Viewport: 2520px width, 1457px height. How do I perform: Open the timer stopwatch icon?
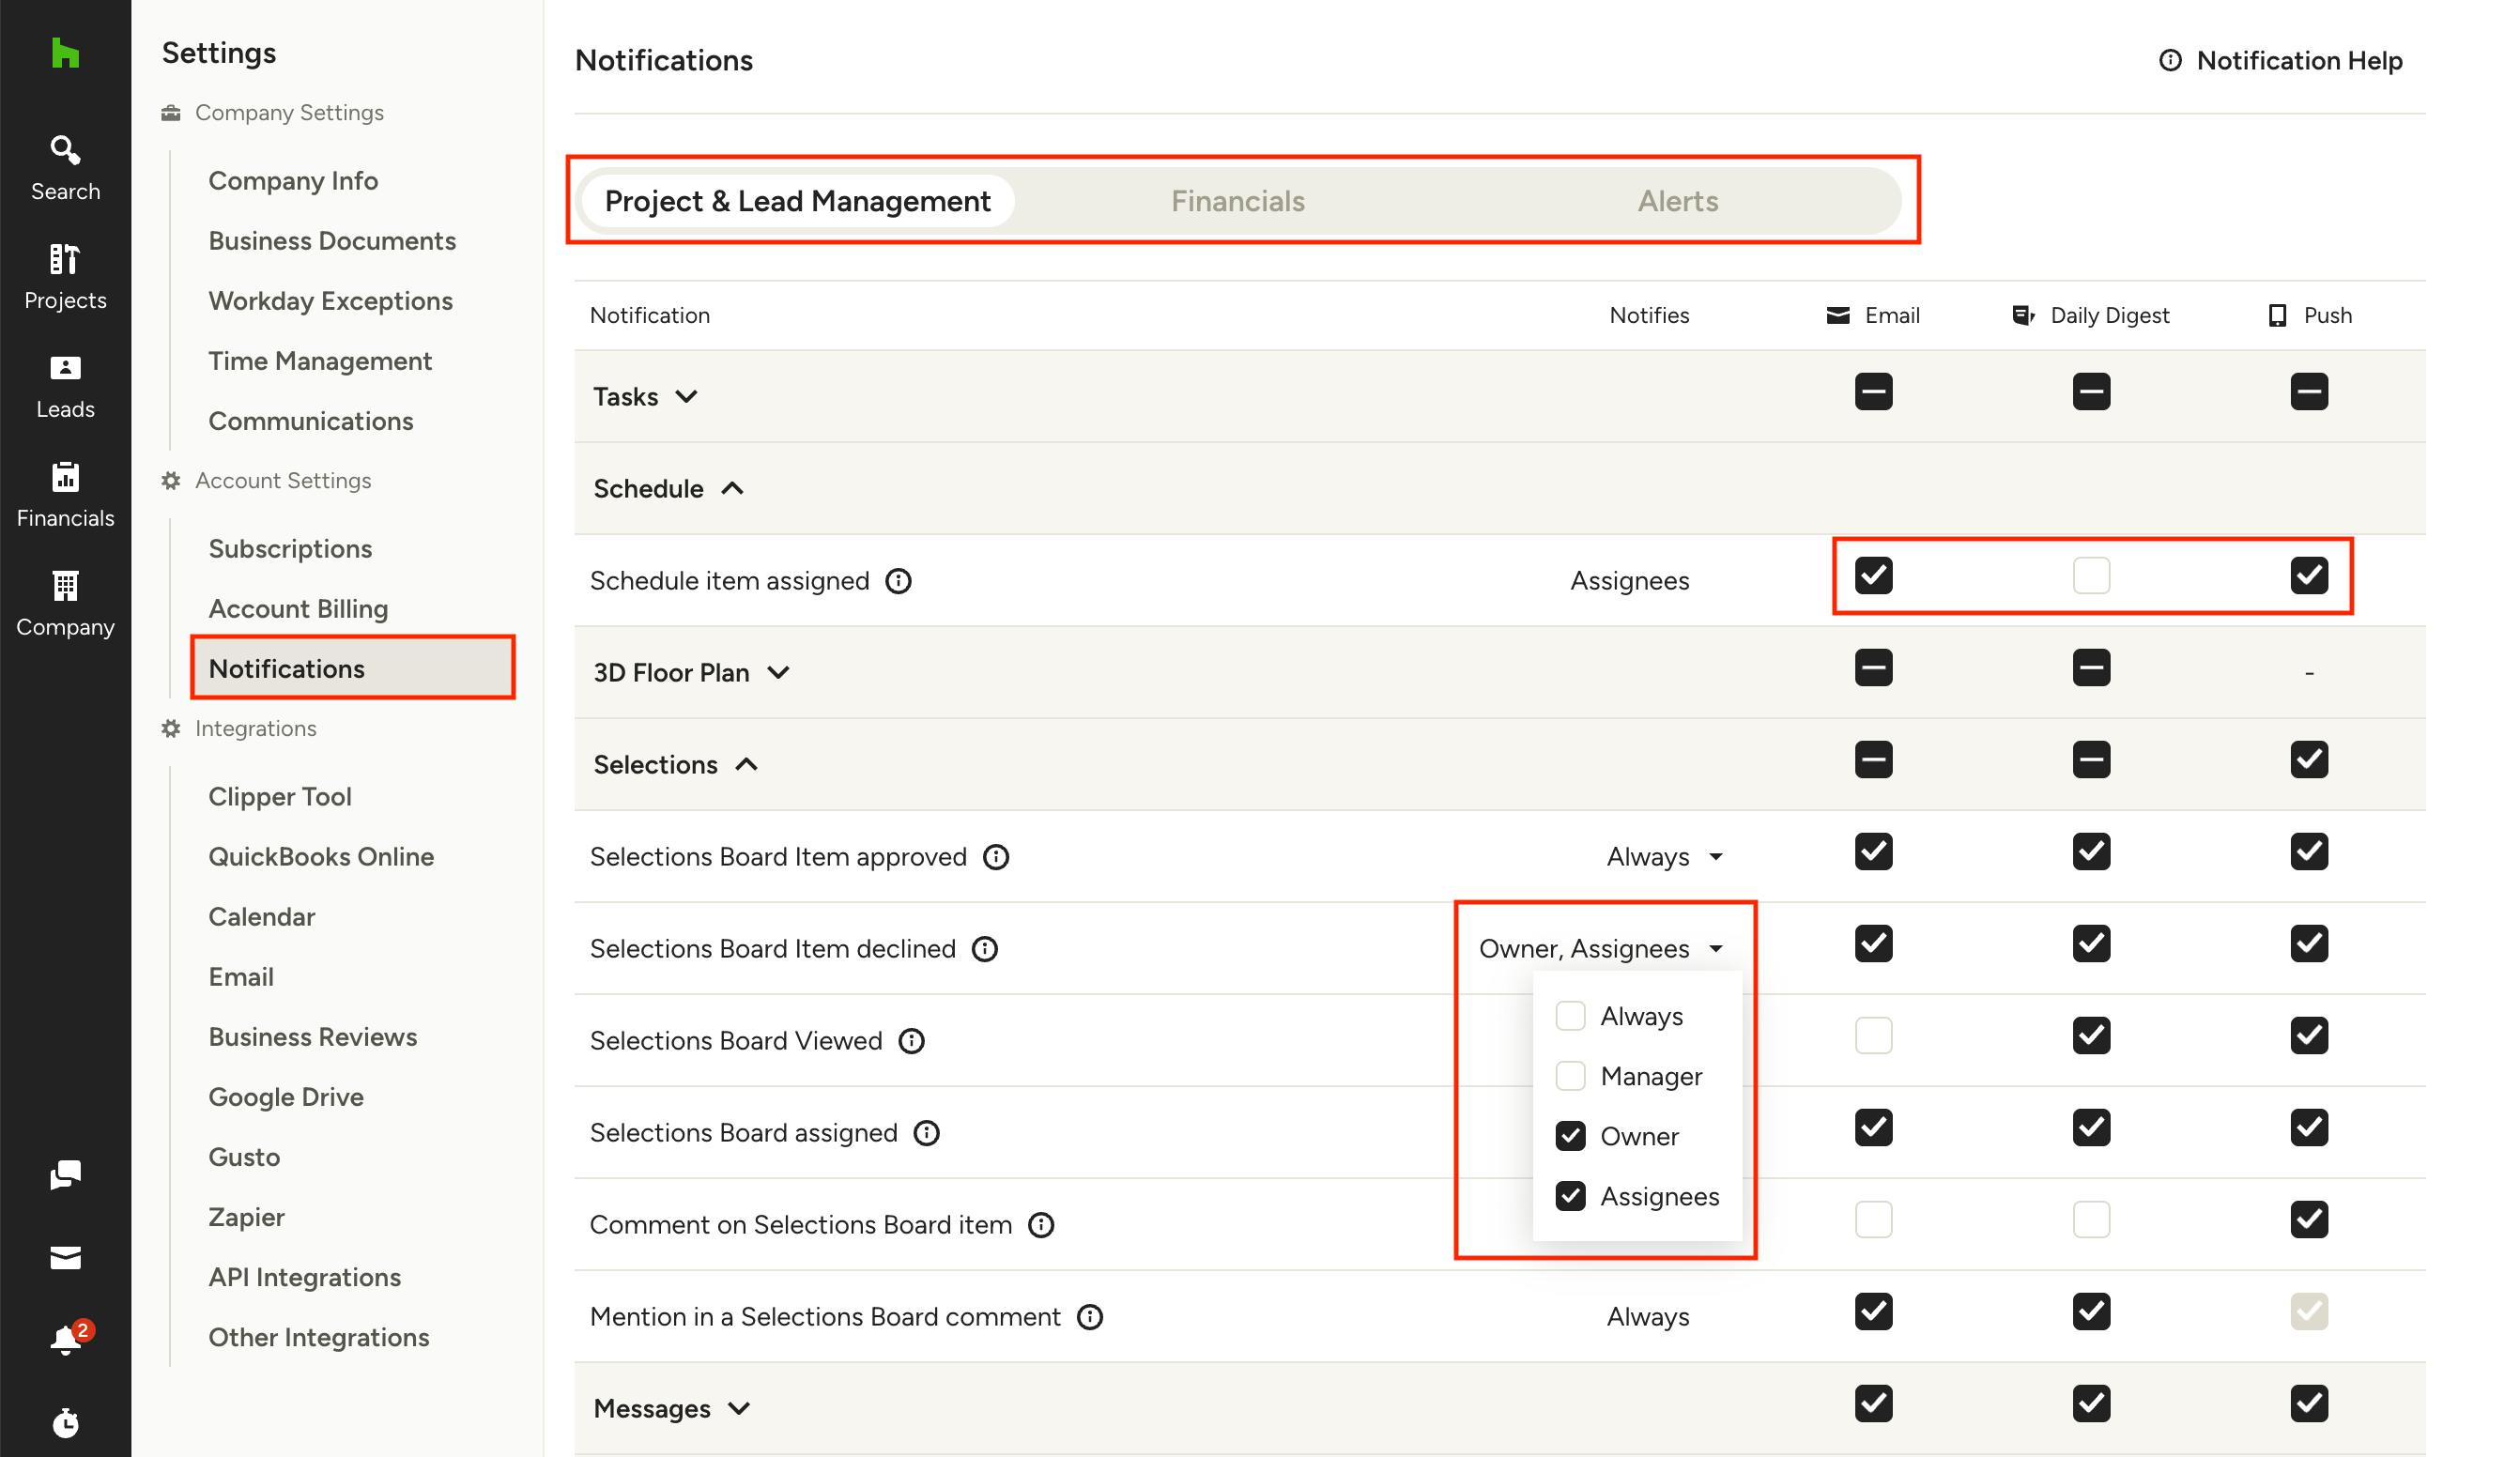(x=65, y=1422)
